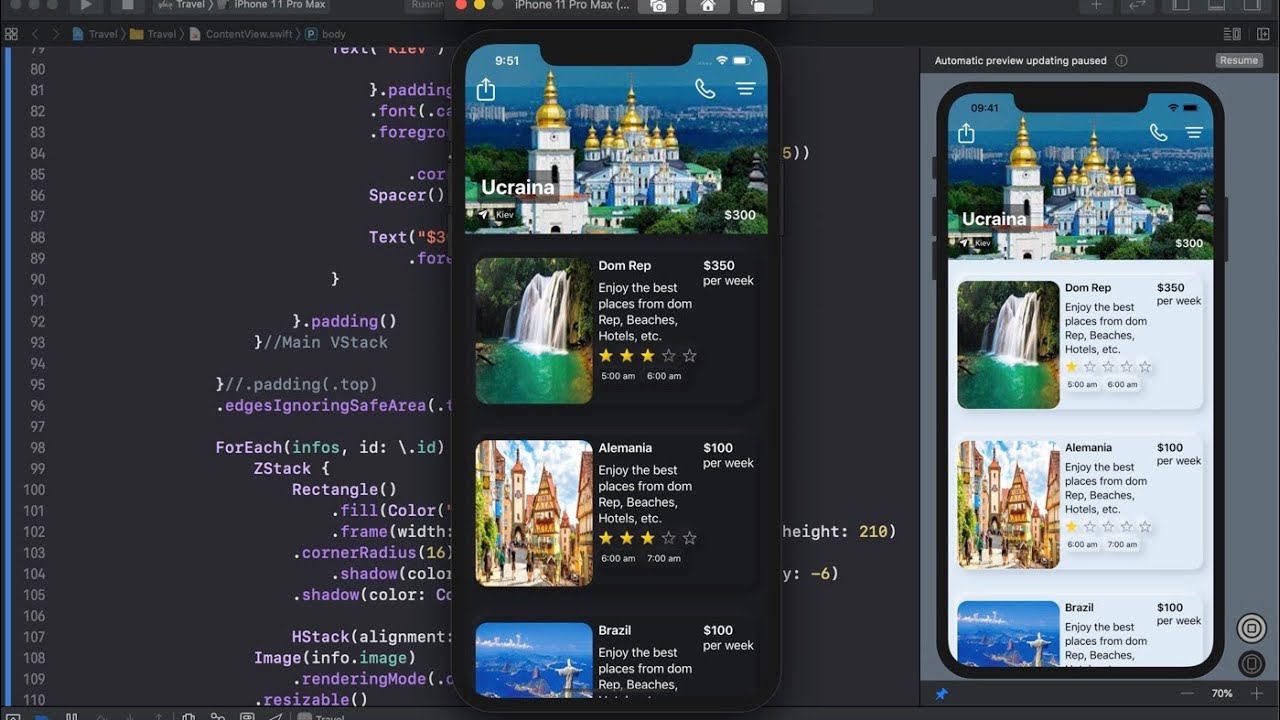The image size is (1280, 720).
Task: Open the Travel scheme selector in toolbar
Action: pos(181,5)
